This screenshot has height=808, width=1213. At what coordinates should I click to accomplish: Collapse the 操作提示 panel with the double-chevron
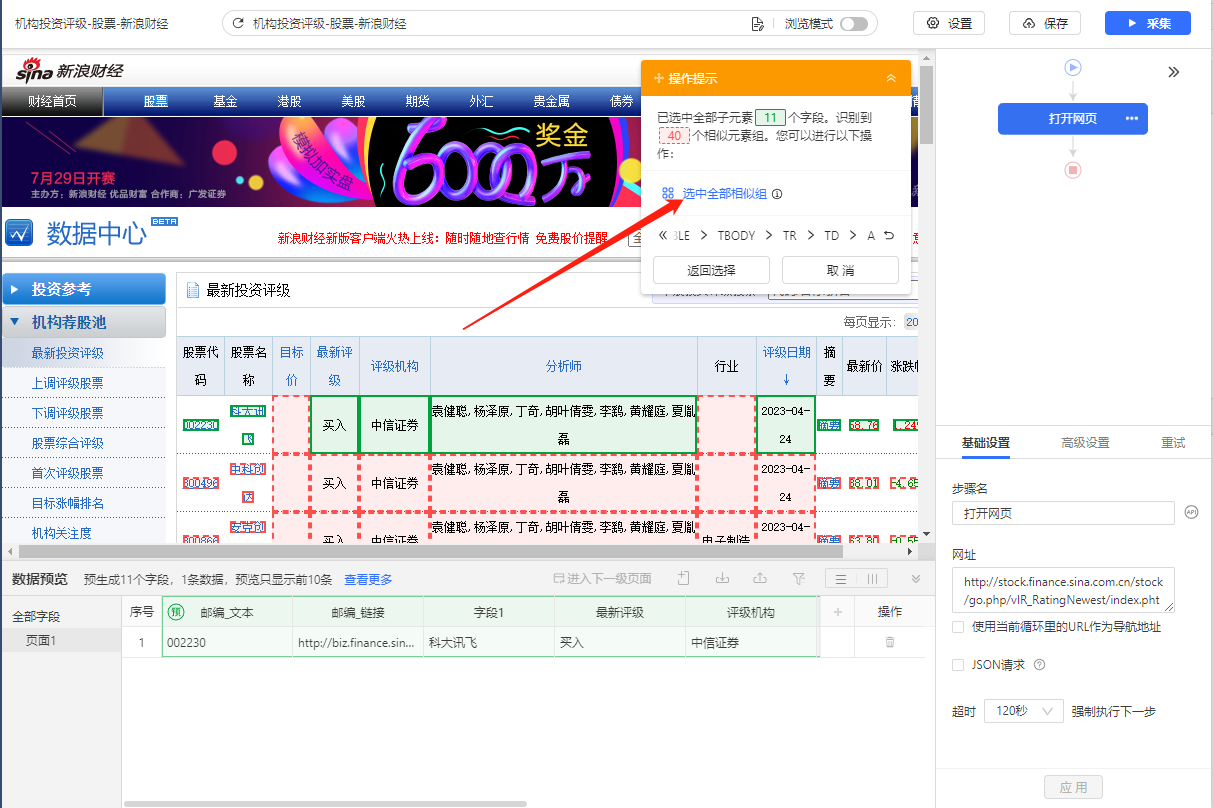891,78
